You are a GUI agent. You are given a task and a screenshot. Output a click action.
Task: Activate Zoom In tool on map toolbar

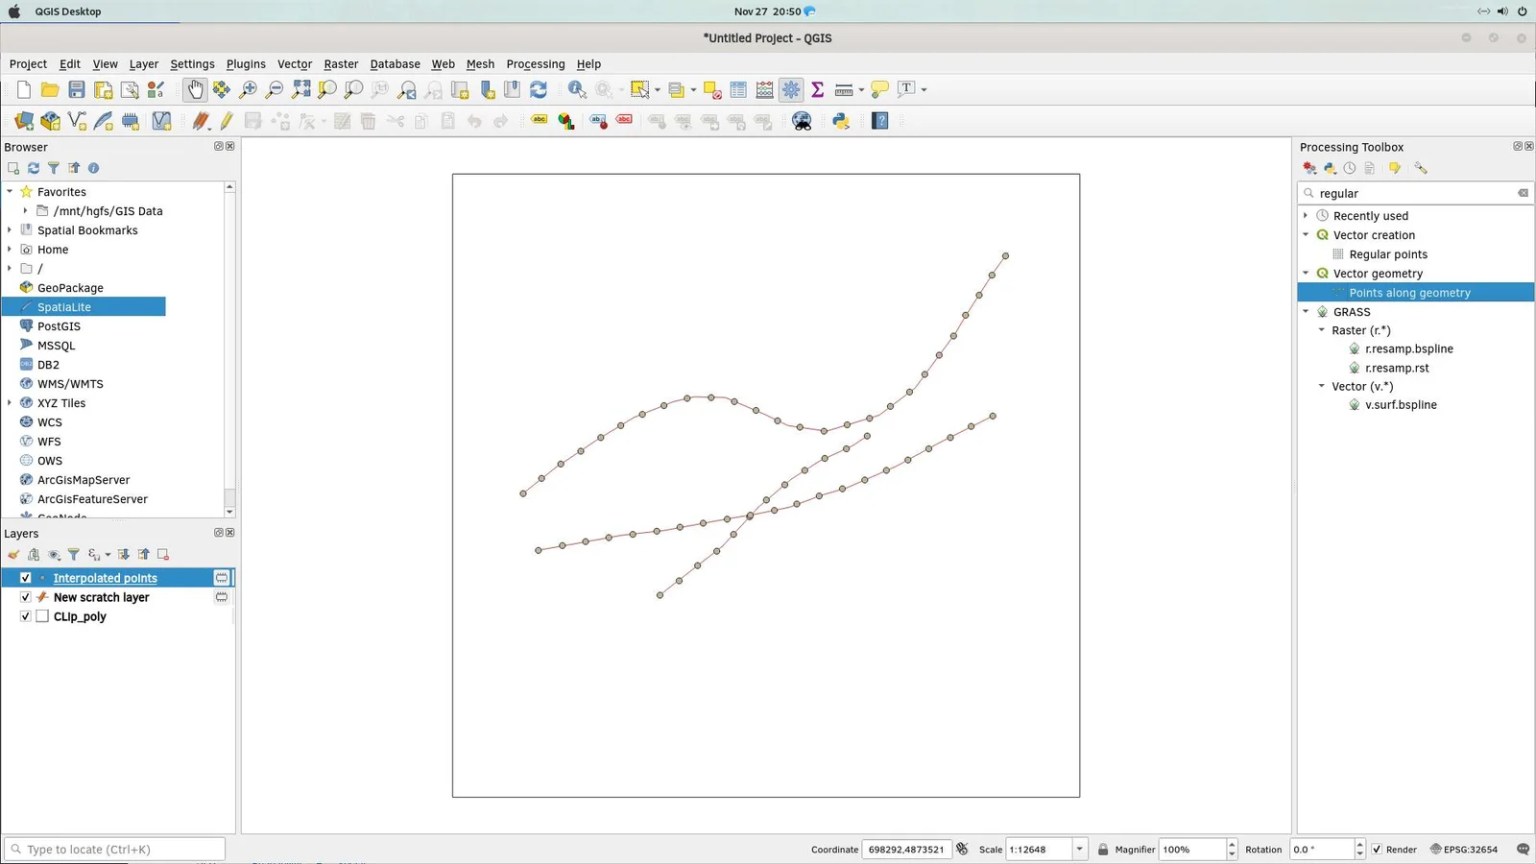pyautogui.click(x=247, y=89)
